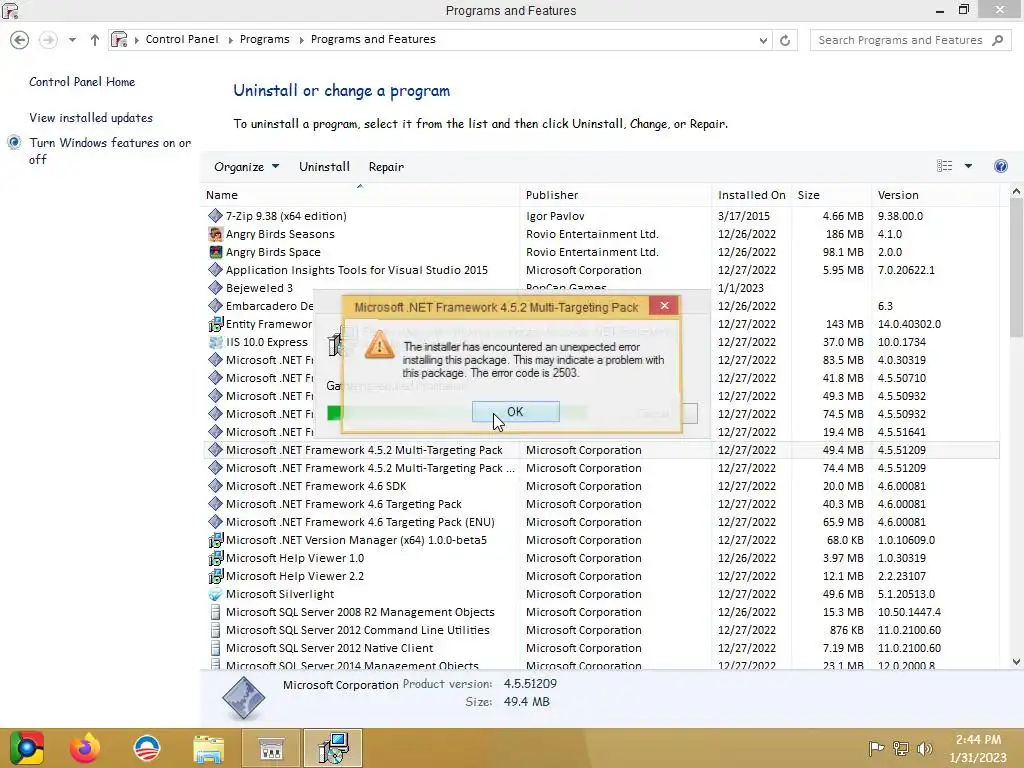
Task: Click OK in the error dialog
Action: pos(515,411)
